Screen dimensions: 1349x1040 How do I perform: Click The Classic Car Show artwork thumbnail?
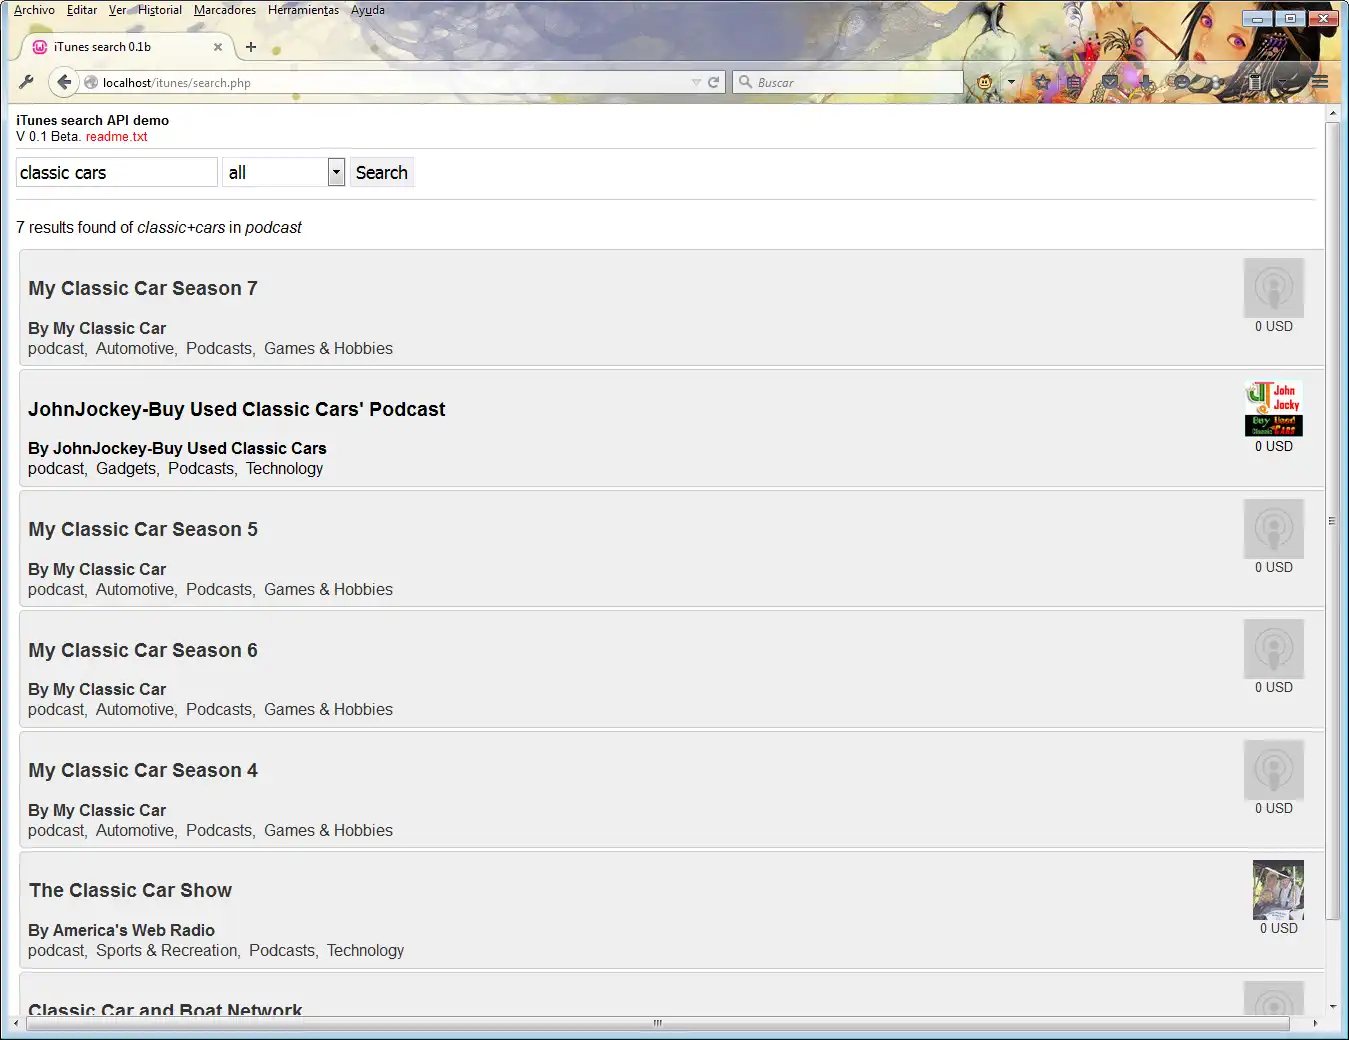point(1278,890)
